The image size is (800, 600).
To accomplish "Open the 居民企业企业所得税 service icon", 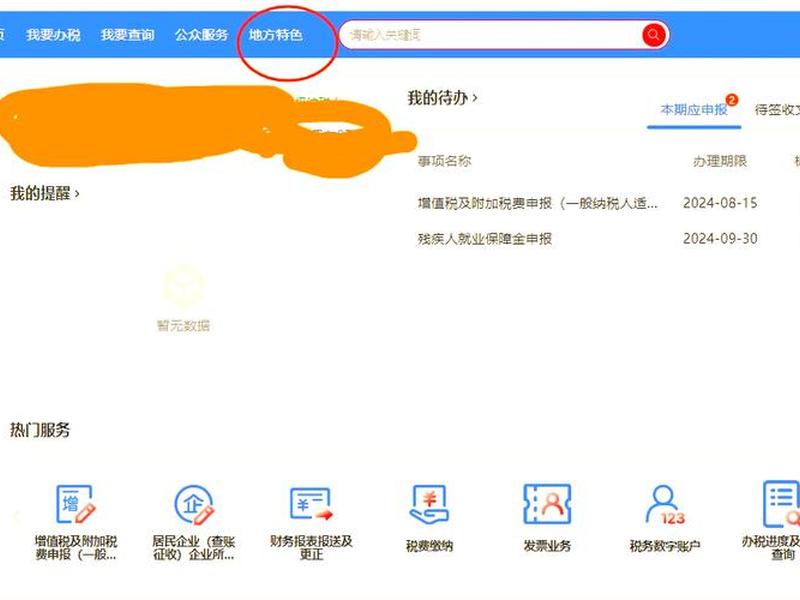I will coord(193,504).
